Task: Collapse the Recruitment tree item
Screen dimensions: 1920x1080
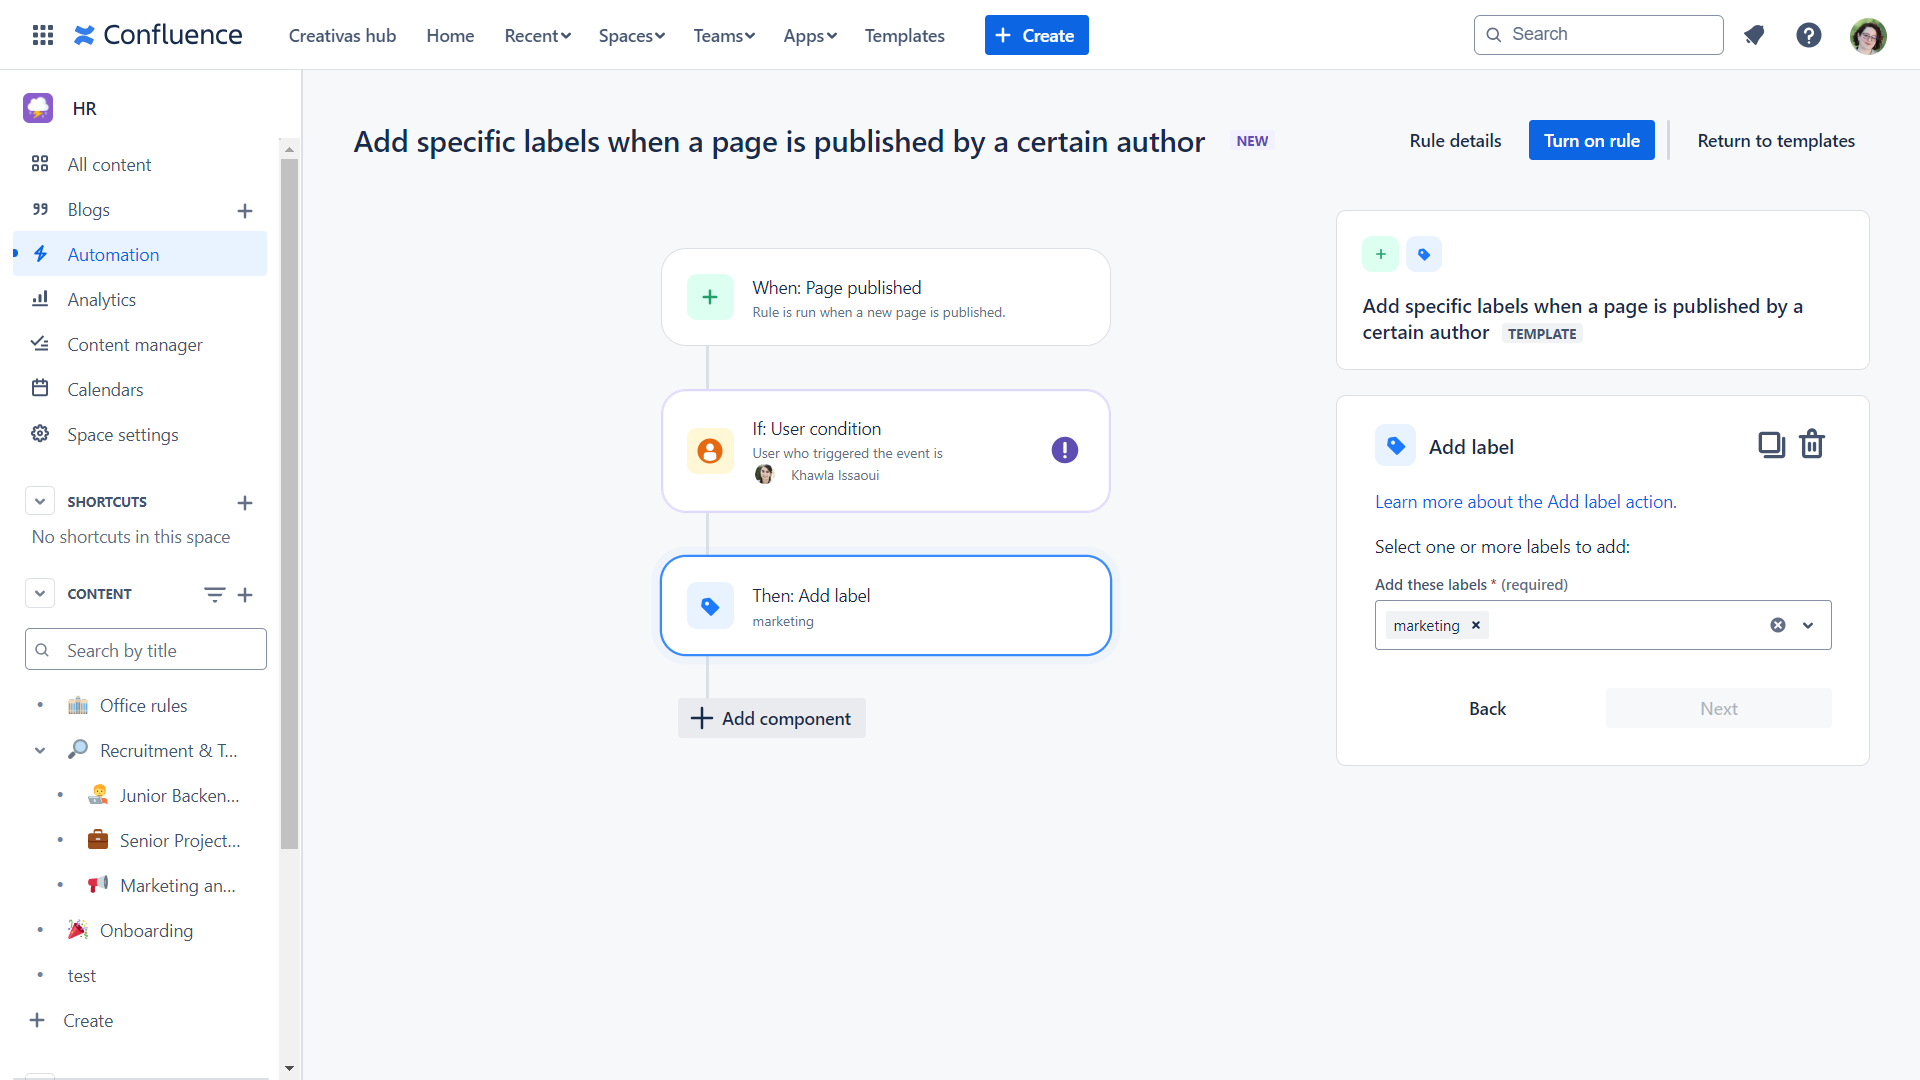Action: click(40, 750)
